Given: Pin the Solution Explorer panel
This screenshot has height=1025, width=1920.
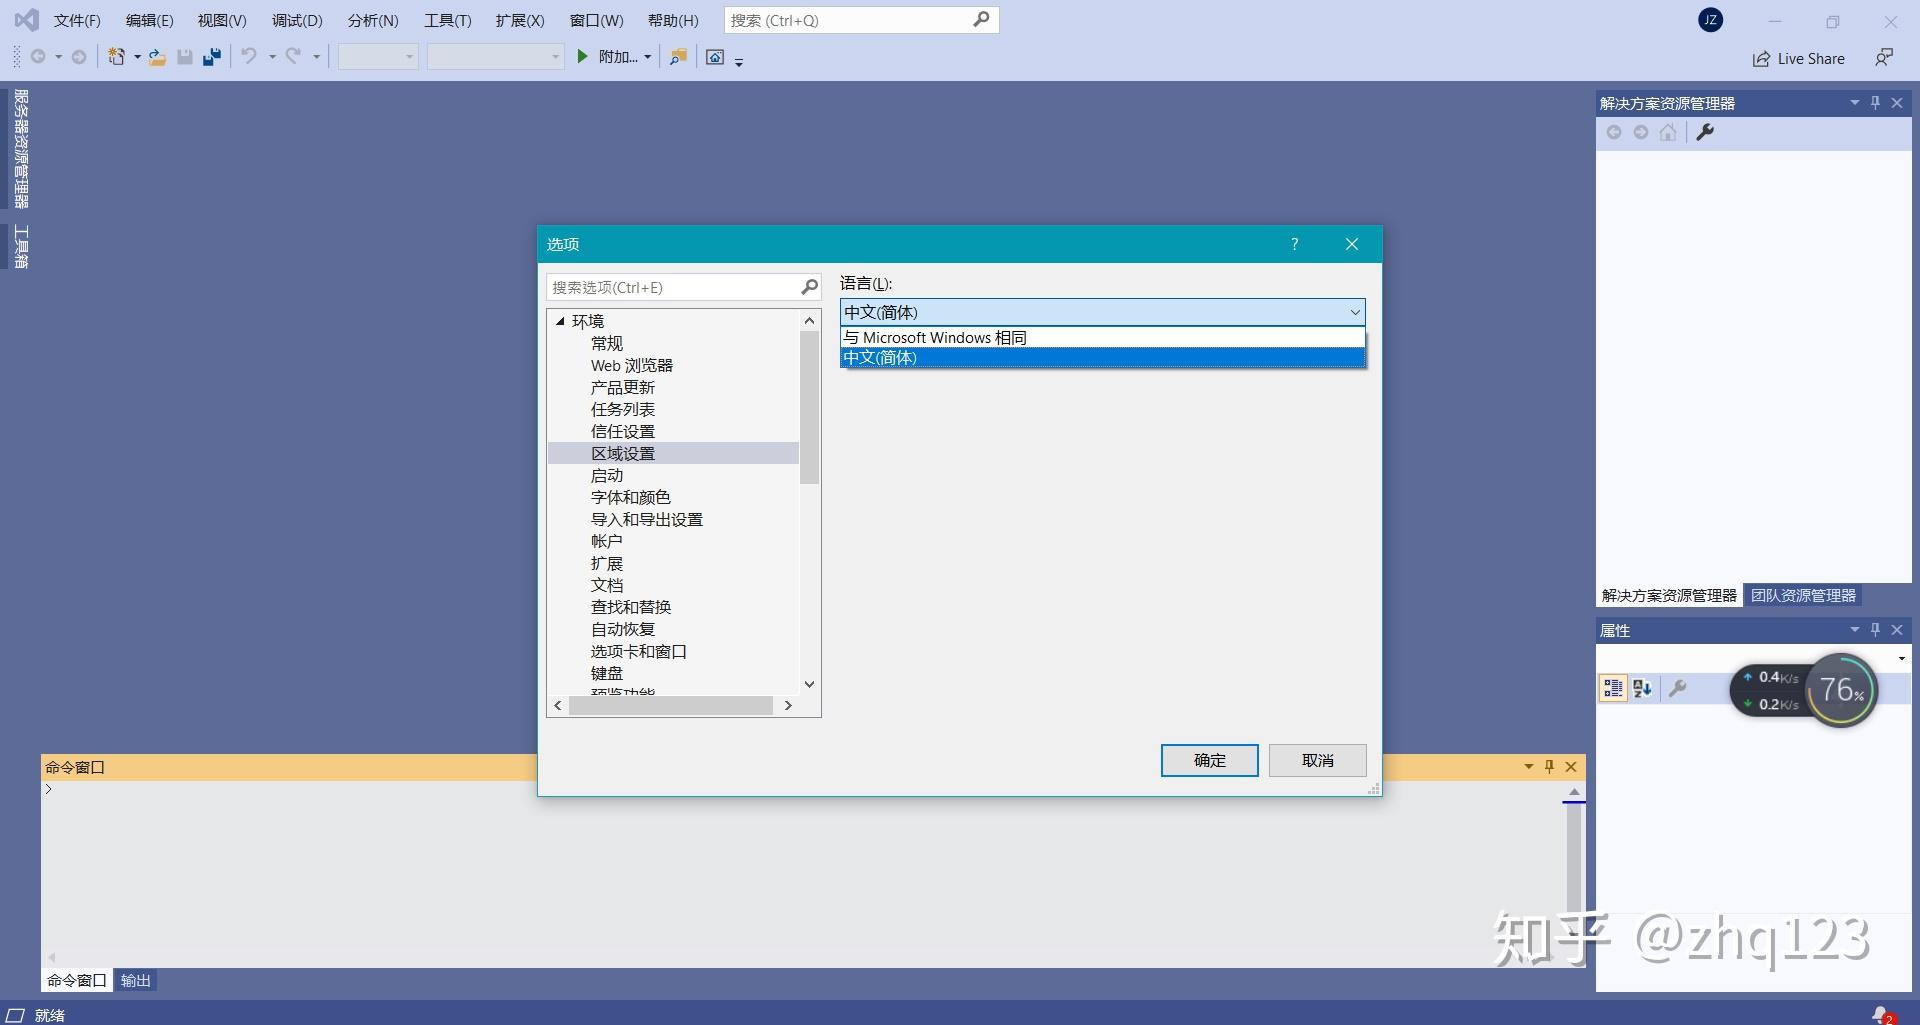Looking at the screenshot, I should 1875,102.
